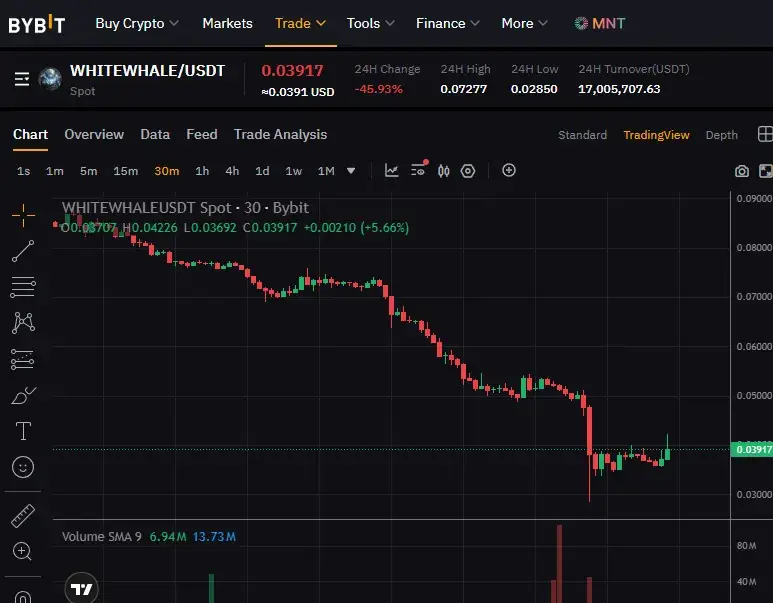The height and width of the screenshot is (603, 773).
Task: Click the WHITEWHALE coin avatar icon
Action: (50, 79)
